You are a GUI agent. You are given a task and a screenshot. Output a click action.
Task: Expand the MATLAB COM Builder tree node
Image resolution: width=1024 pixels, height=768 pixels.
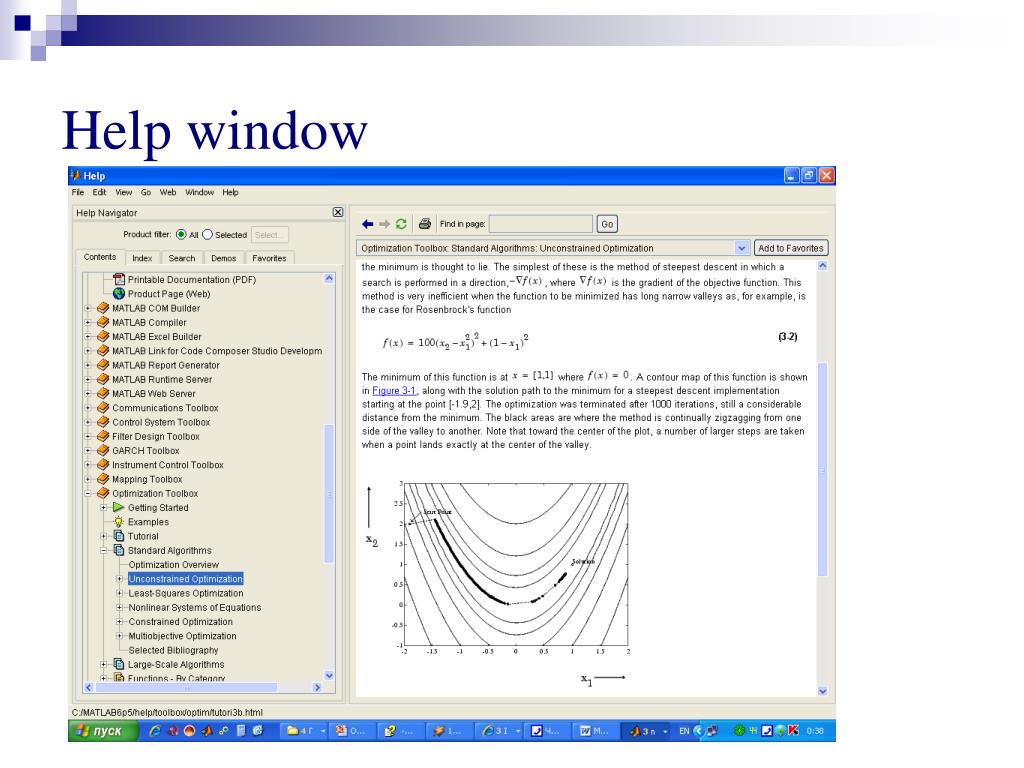(88, 308)
